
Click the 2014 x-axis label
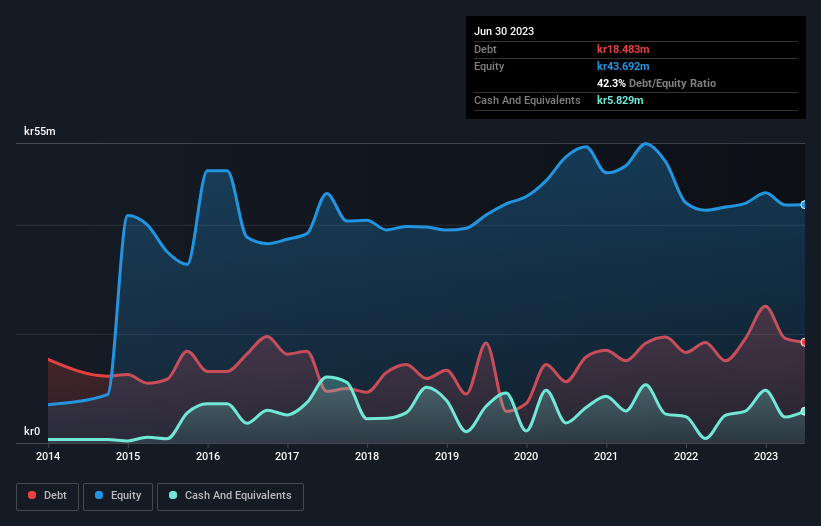tap(48, 456)
